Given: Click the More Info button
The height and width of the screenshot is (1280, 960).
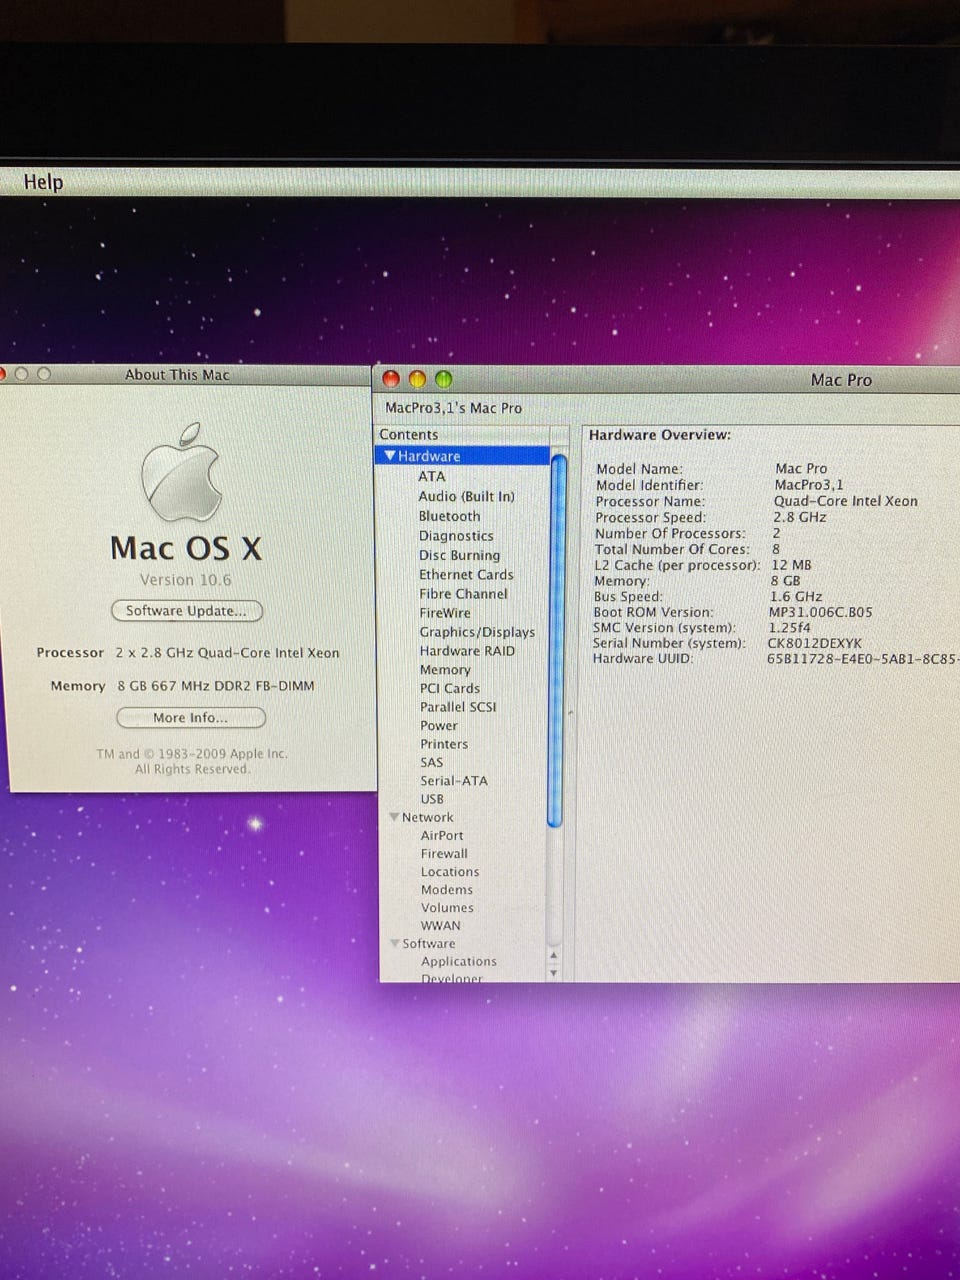Looking at the screenshot, I should (190, 718).
